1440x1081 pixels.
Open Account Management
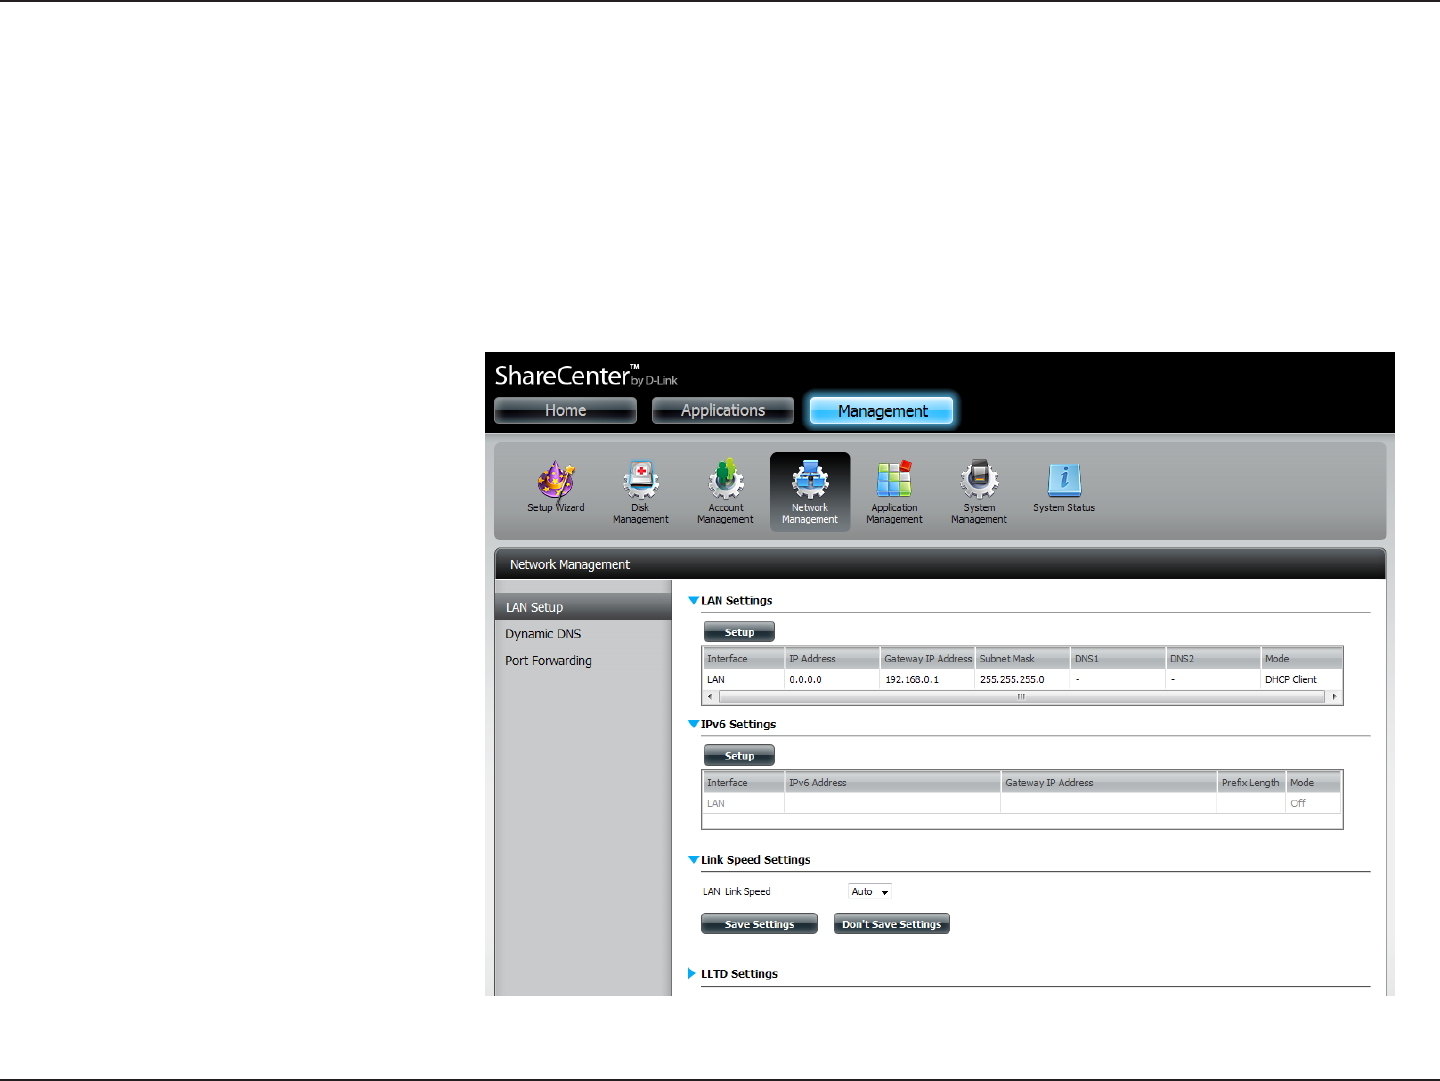(726, 492)
